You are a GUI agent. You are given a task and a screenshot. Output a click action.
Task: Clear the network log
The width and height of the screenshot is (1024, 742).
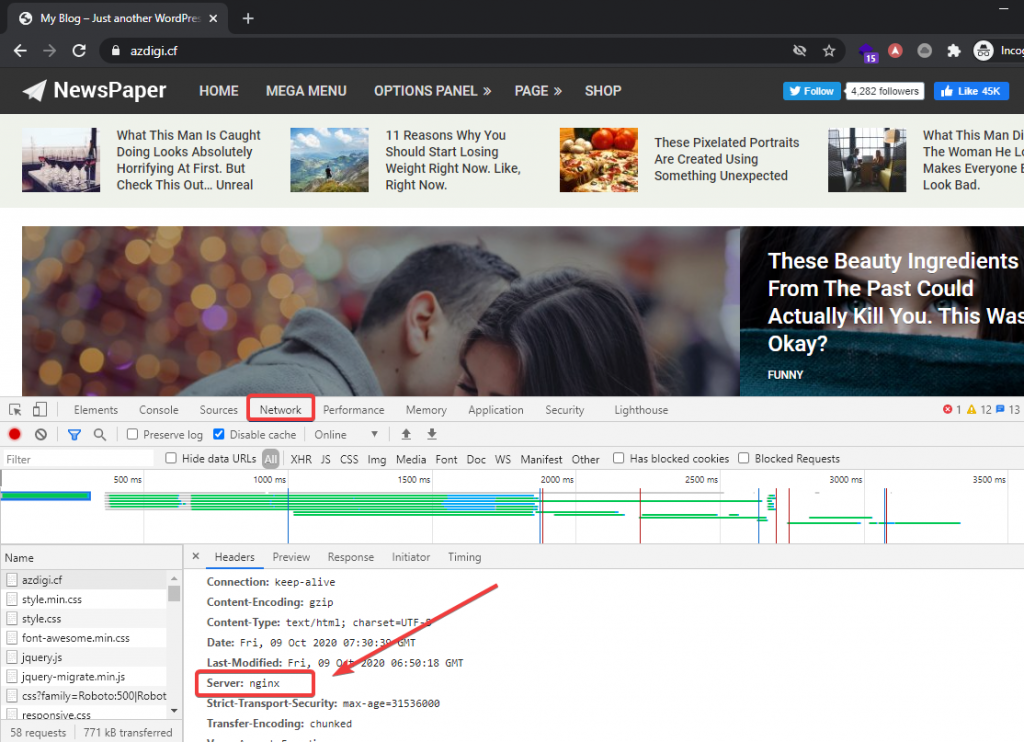click(40, 434)
